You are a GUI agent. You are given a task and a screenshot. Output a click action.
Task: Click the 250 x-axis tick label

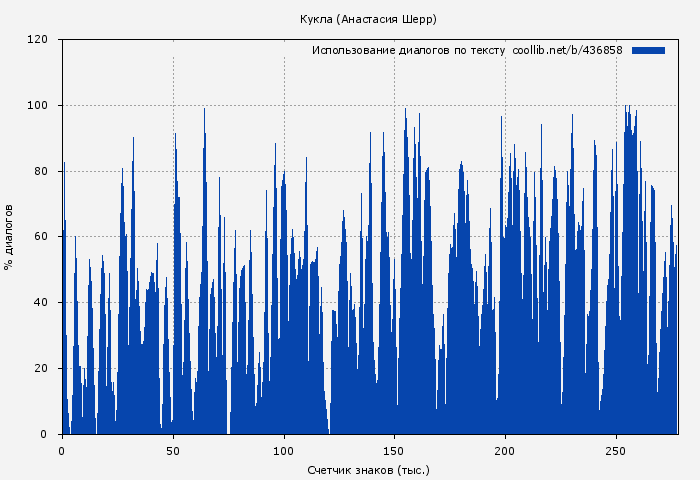[x=616, y=449]
